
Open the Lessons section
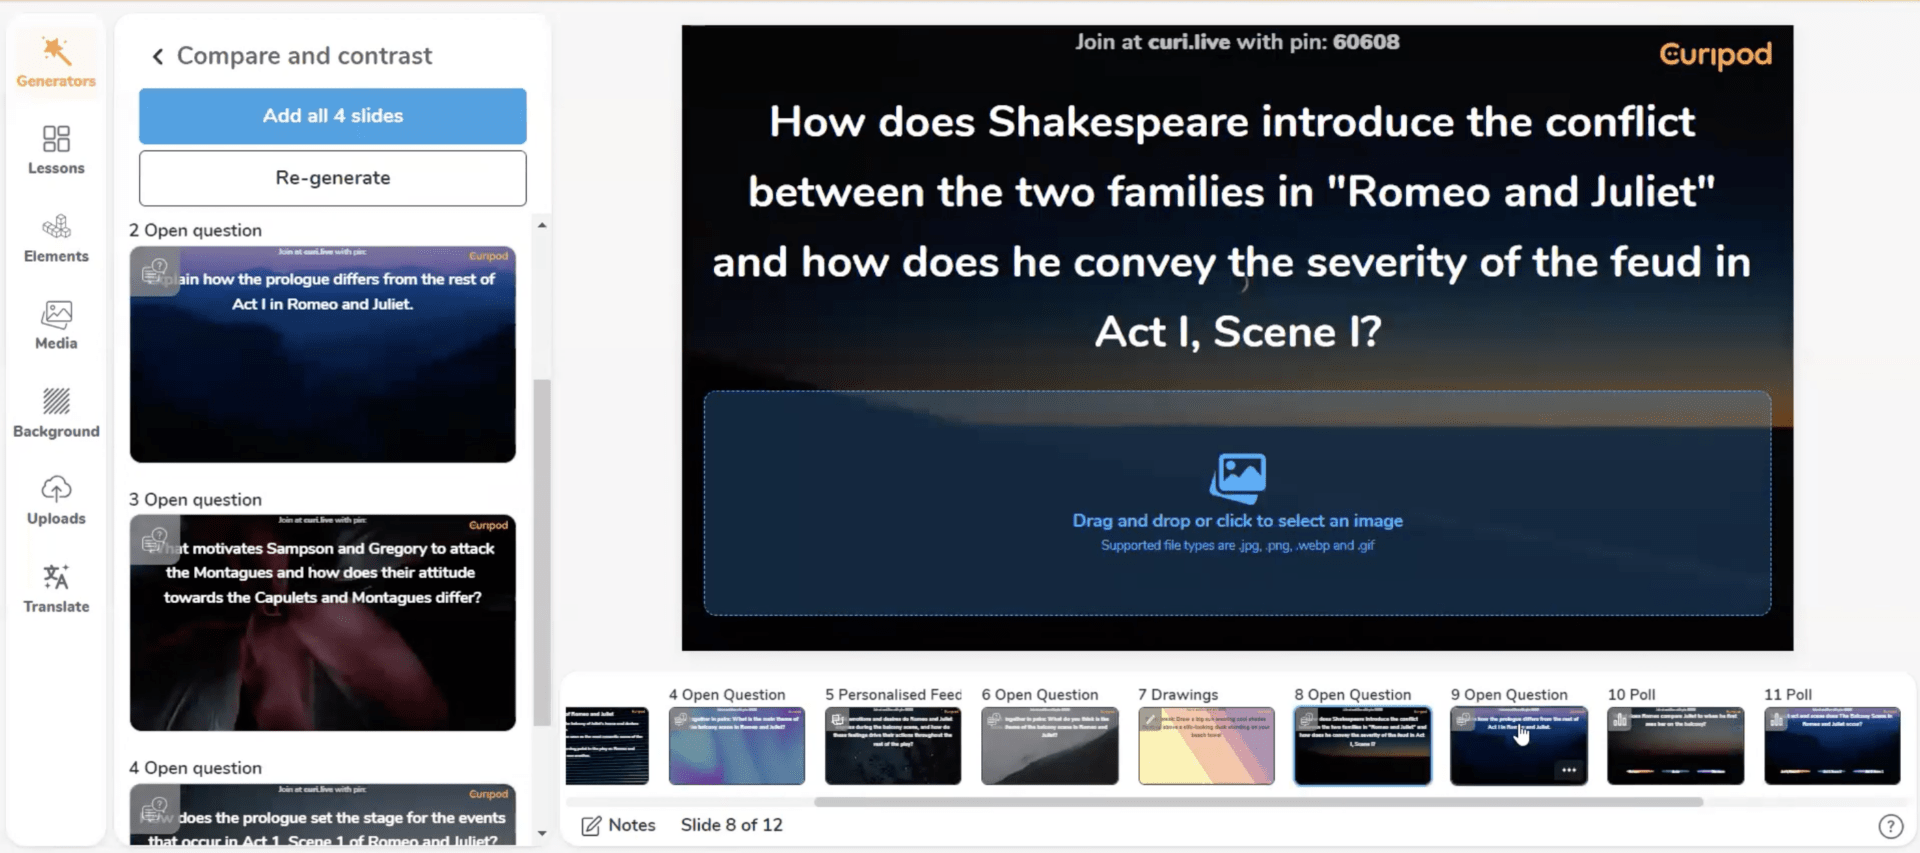click(56, 150)
